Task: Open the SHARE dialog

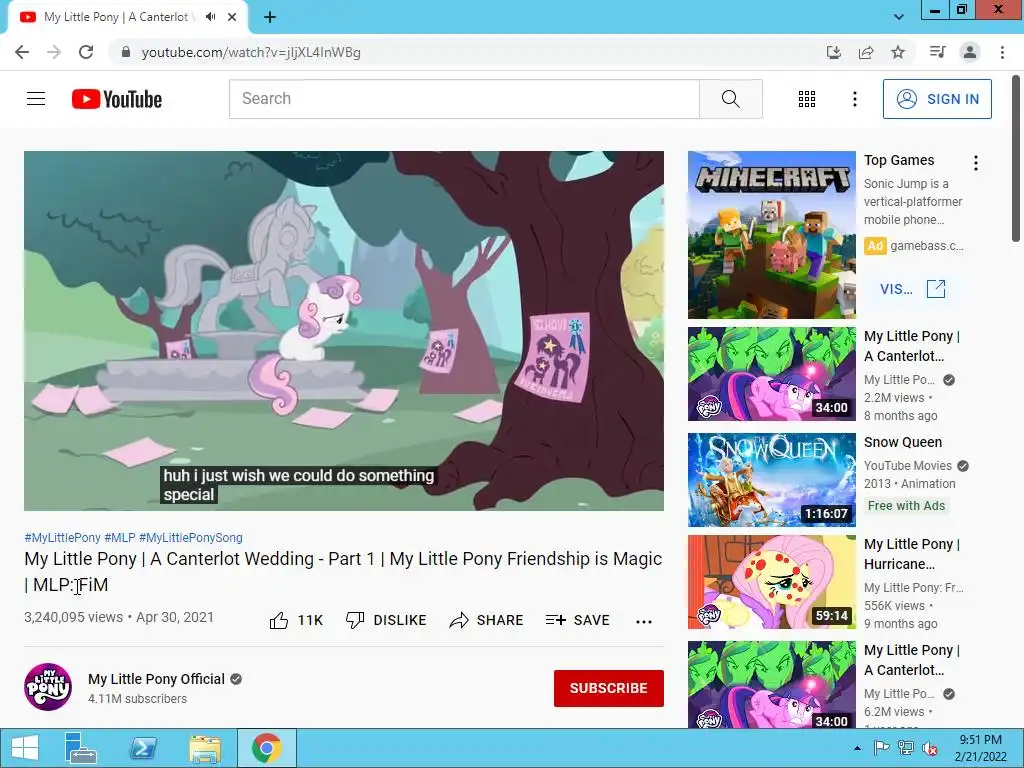Action: (487, 620)
